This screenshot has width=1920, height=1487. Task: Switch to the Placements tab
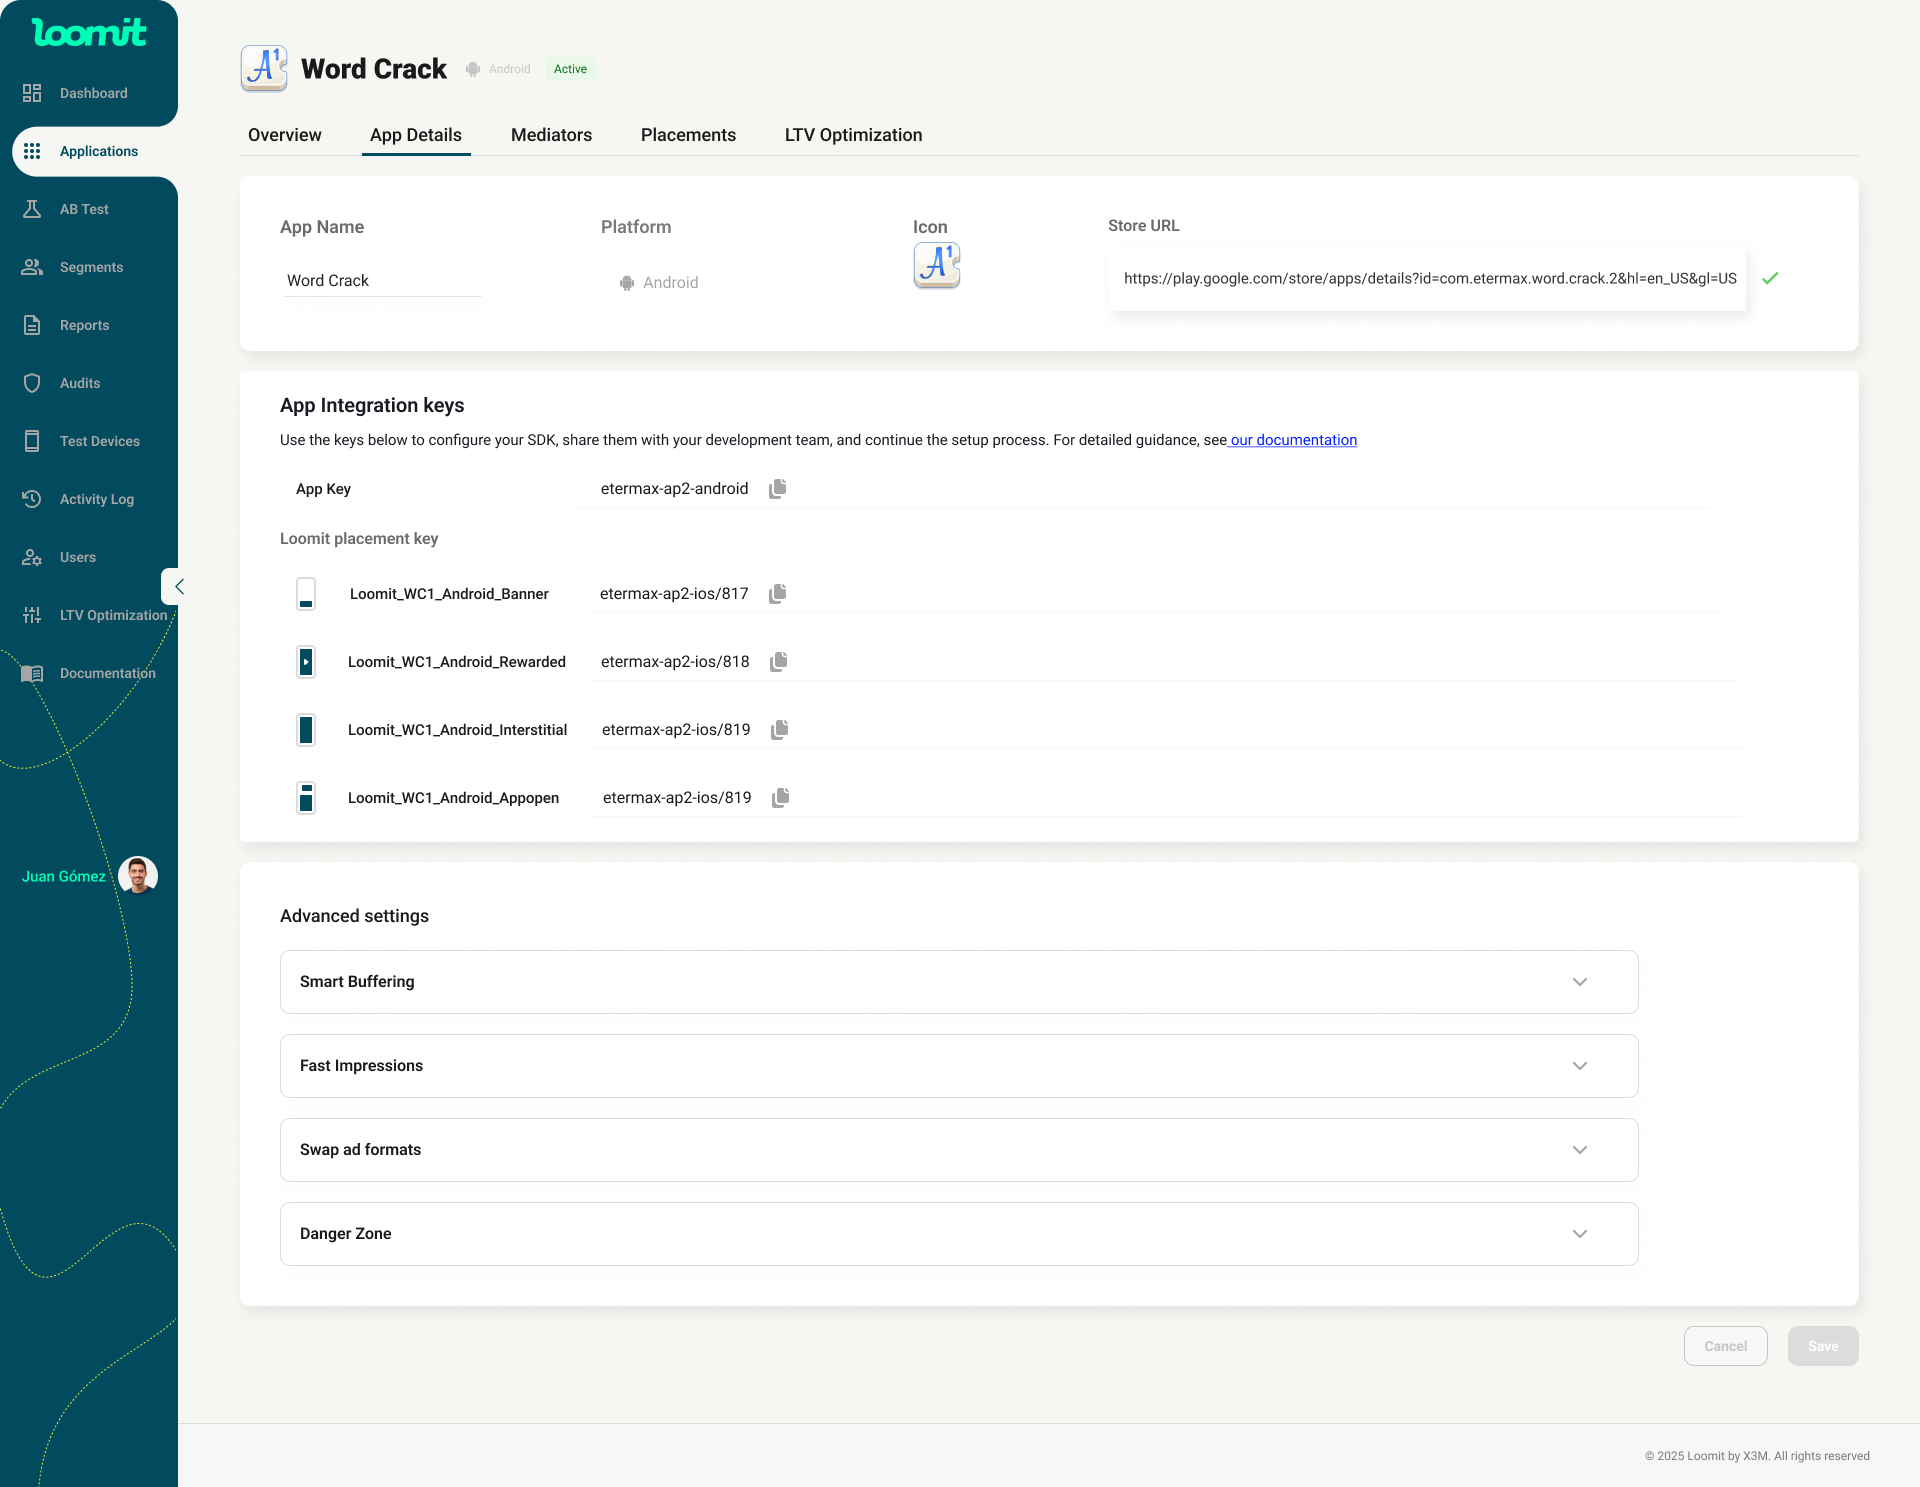[688, 135]
